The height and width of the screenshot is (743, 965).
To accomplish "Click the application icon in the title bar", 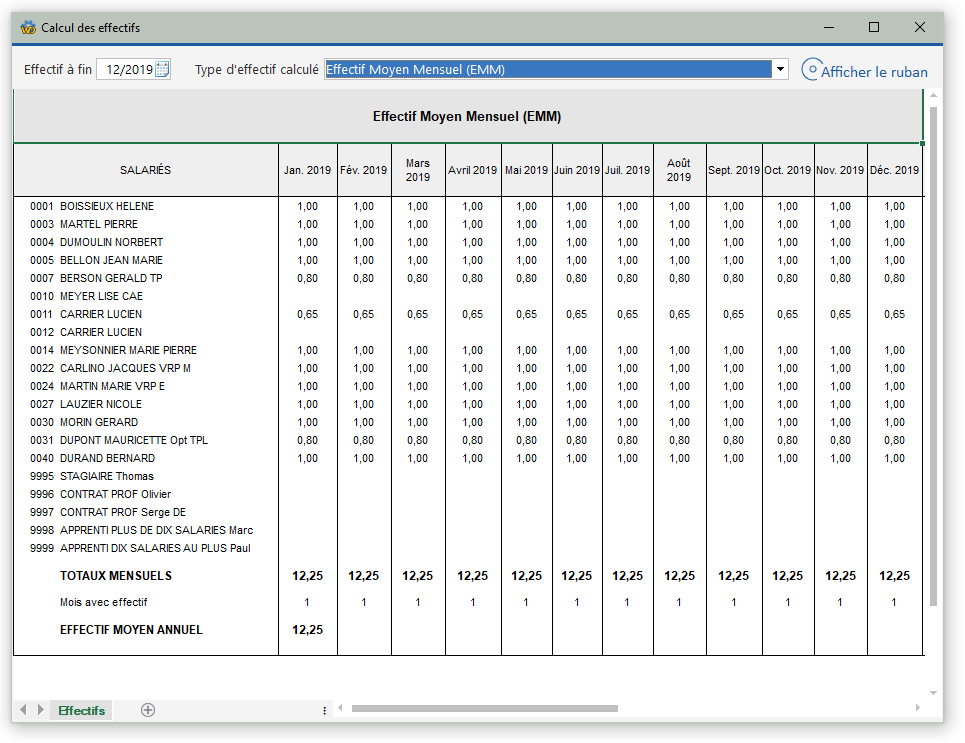I will click(x=28, y=27).
